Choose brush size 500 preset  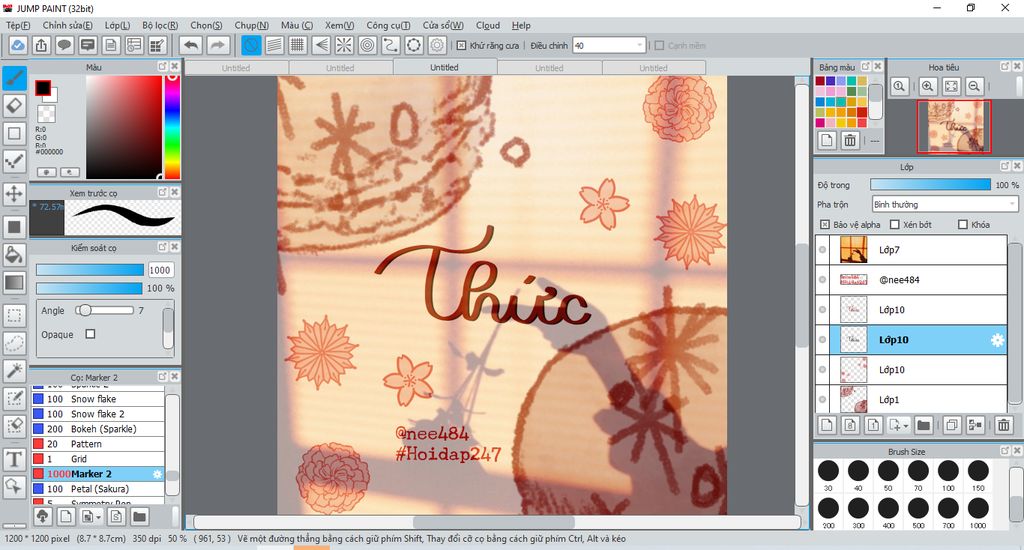point(918,512)
